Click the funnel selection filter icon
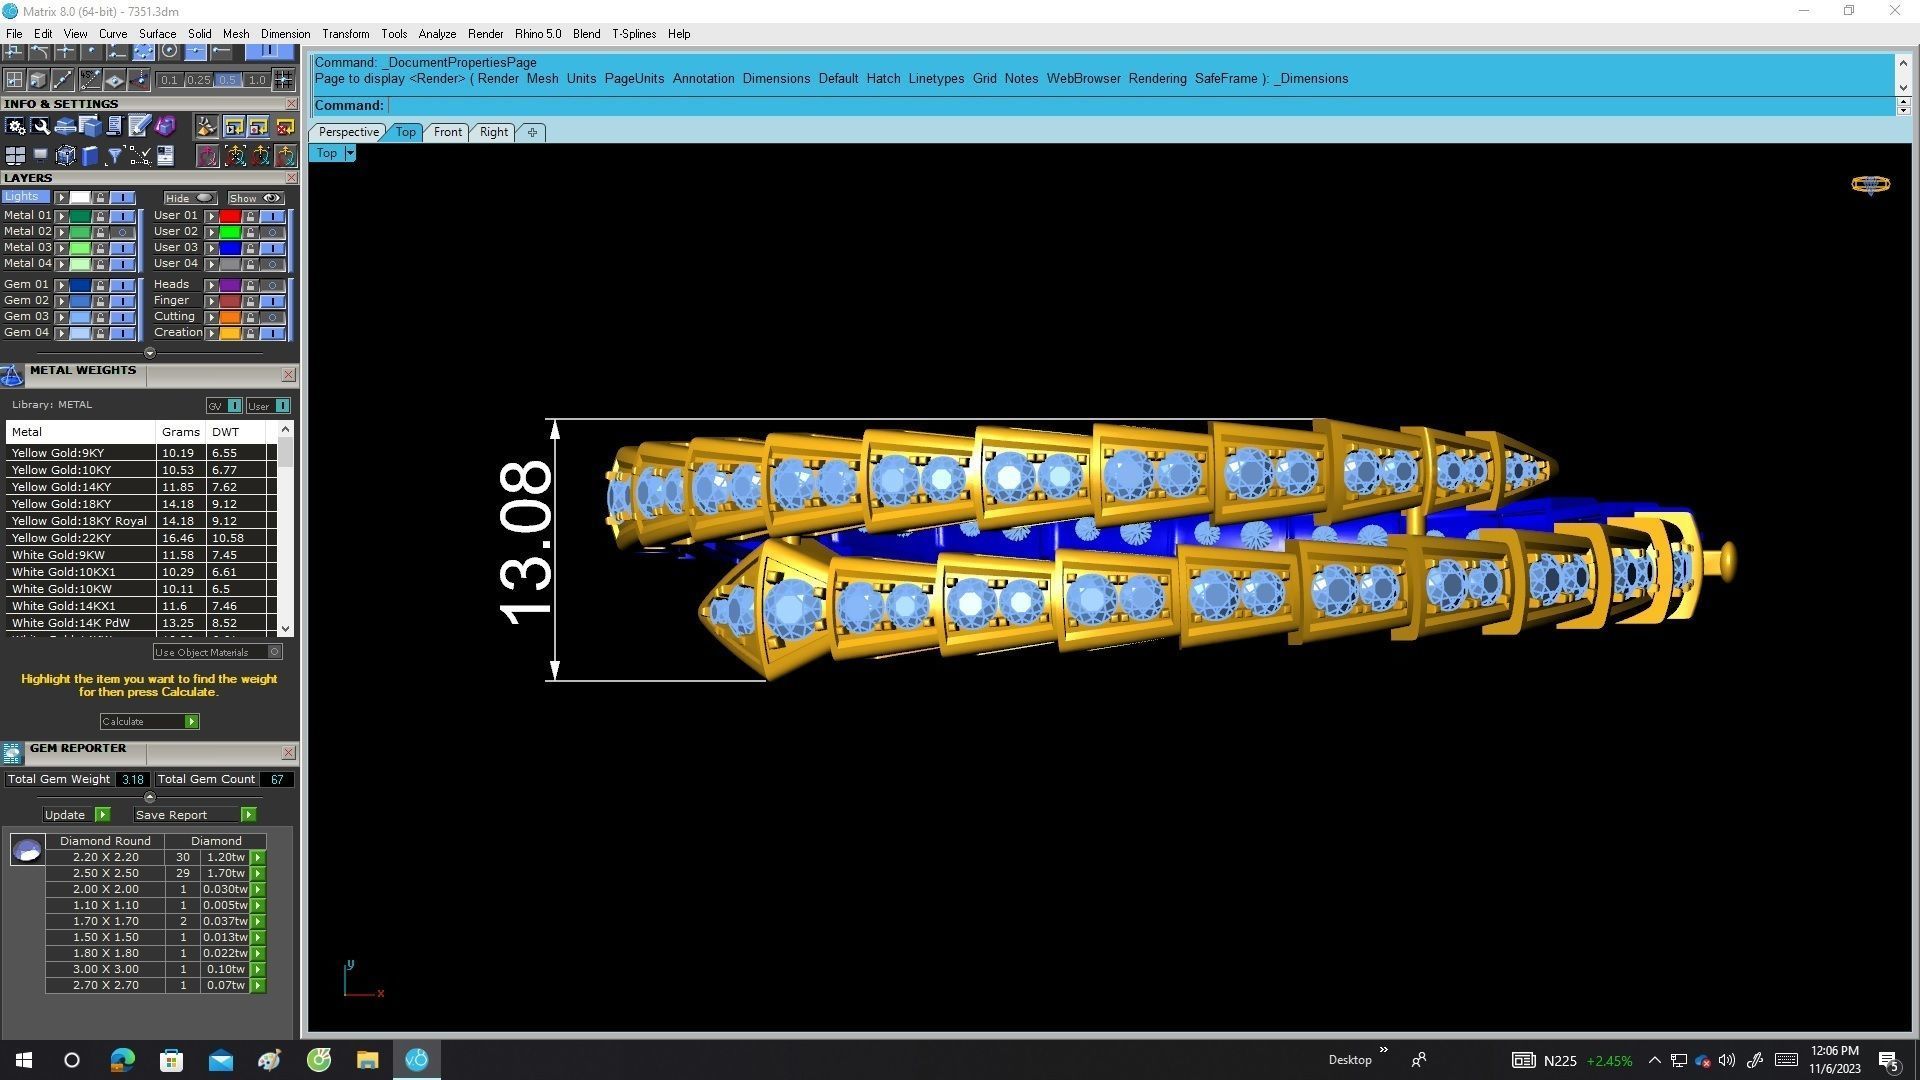The height and width of the screenshot is (1080, 1920). coord(115,155)
